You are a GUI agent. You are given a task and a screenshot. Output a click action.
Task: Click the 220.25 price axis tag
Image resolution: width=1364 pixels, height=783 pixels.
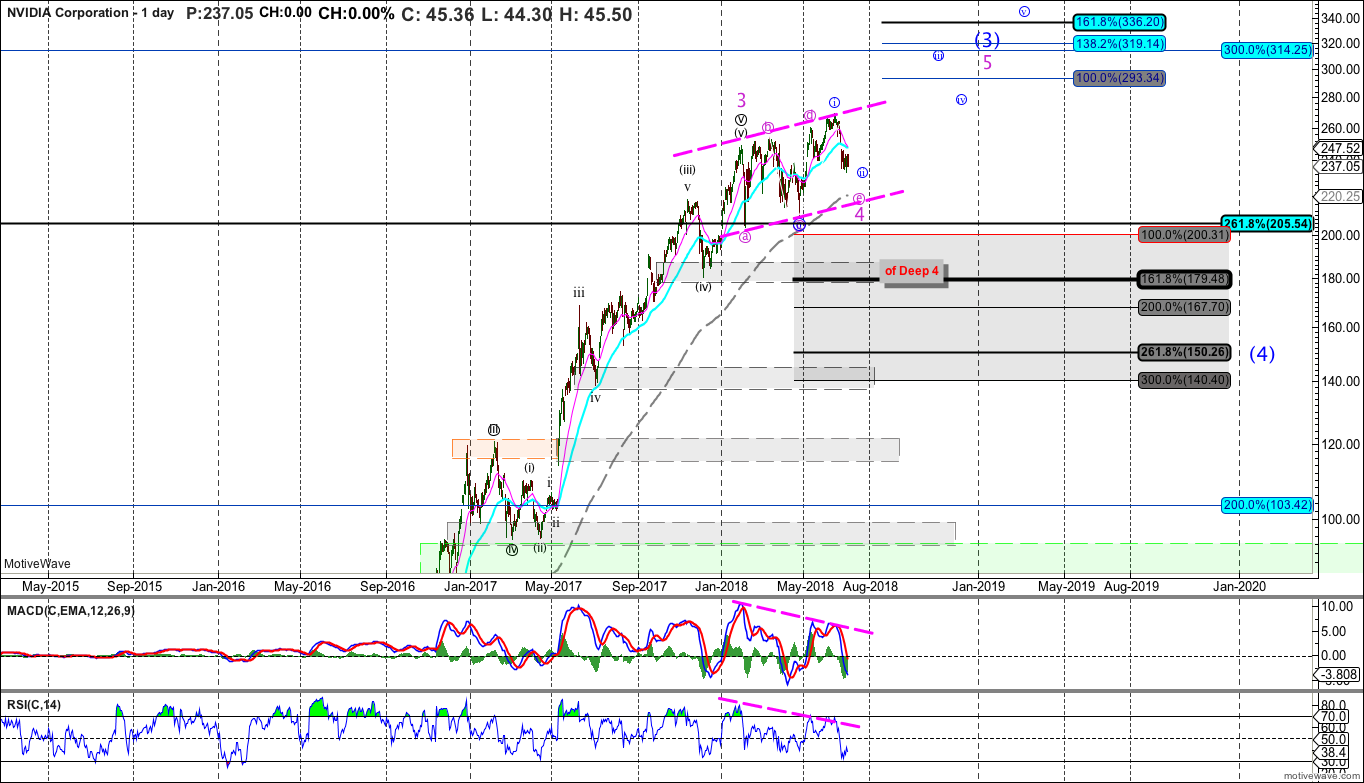[x=1340, y=196]
